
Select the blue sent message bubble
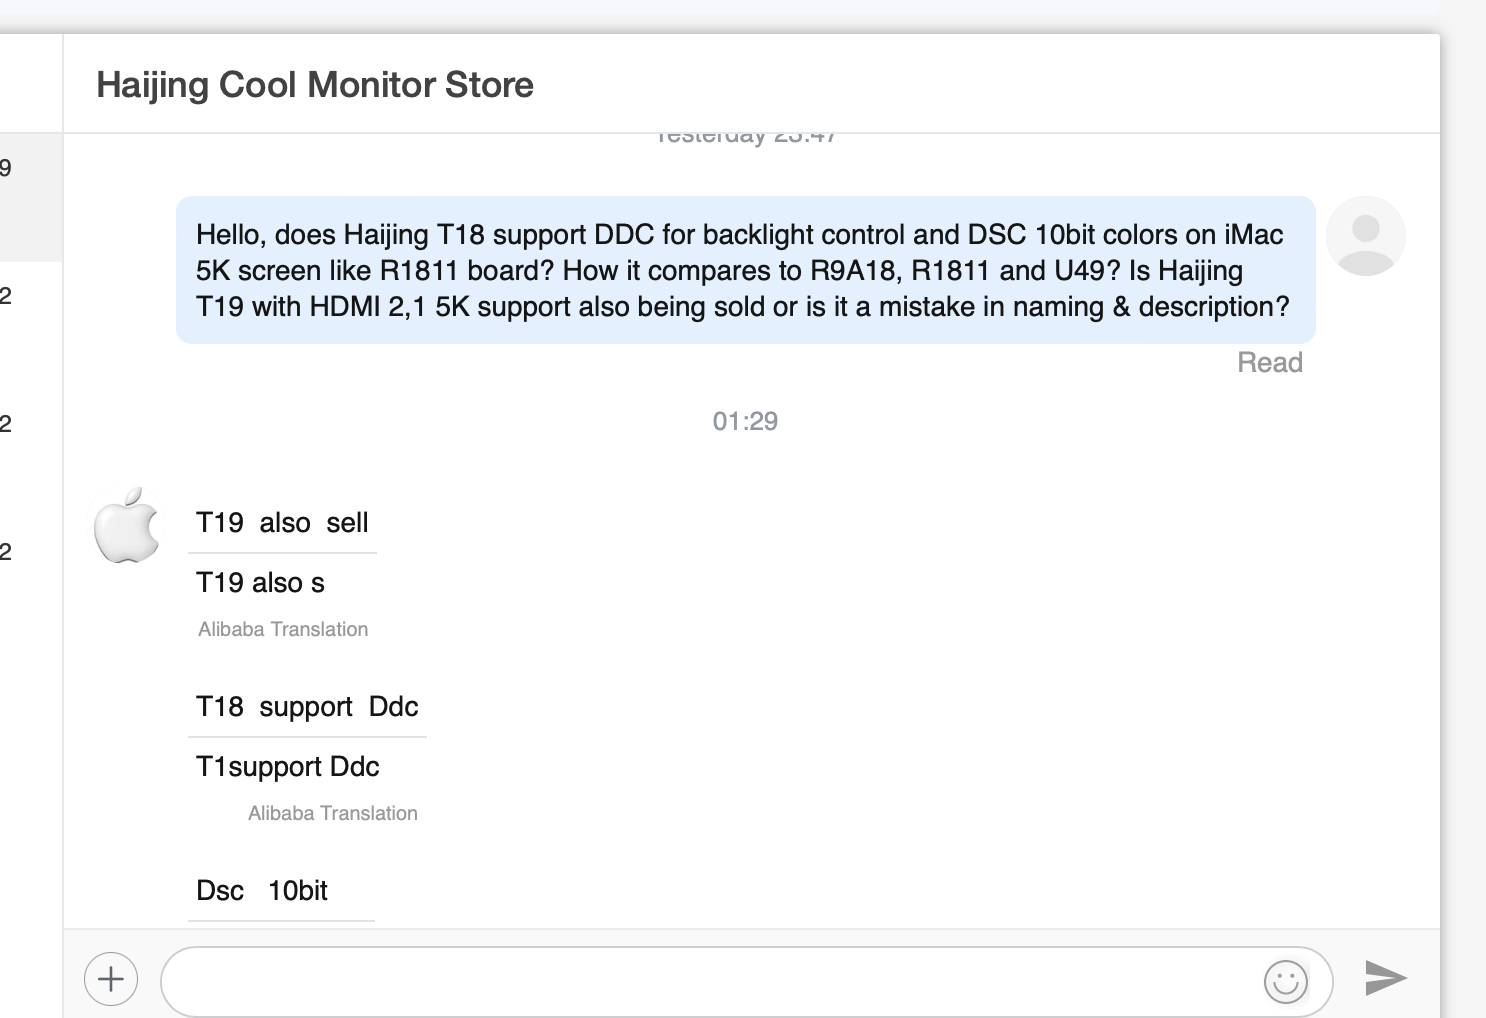point(745,270)
